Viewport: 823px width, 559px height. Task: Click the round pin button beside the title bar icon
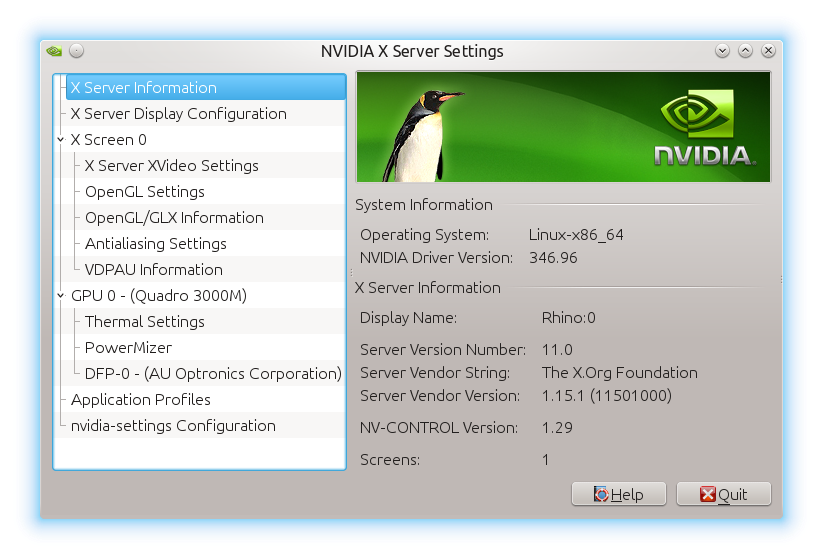pos(77,51)
